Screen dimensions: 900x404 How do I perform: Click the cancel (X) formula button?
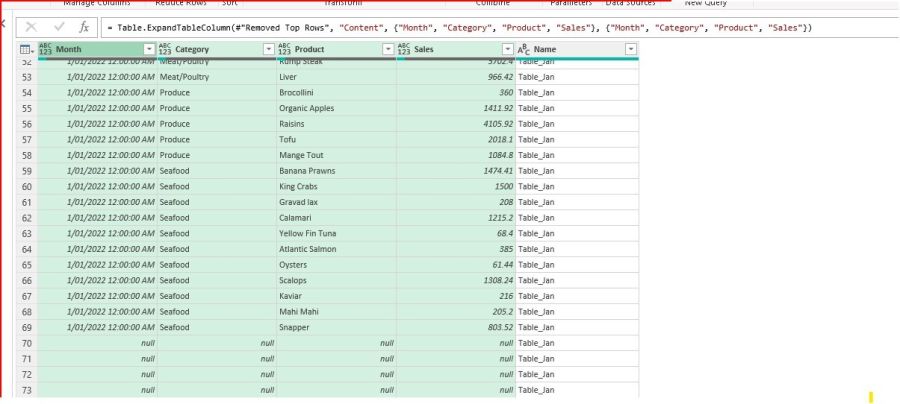coord(31,27)
